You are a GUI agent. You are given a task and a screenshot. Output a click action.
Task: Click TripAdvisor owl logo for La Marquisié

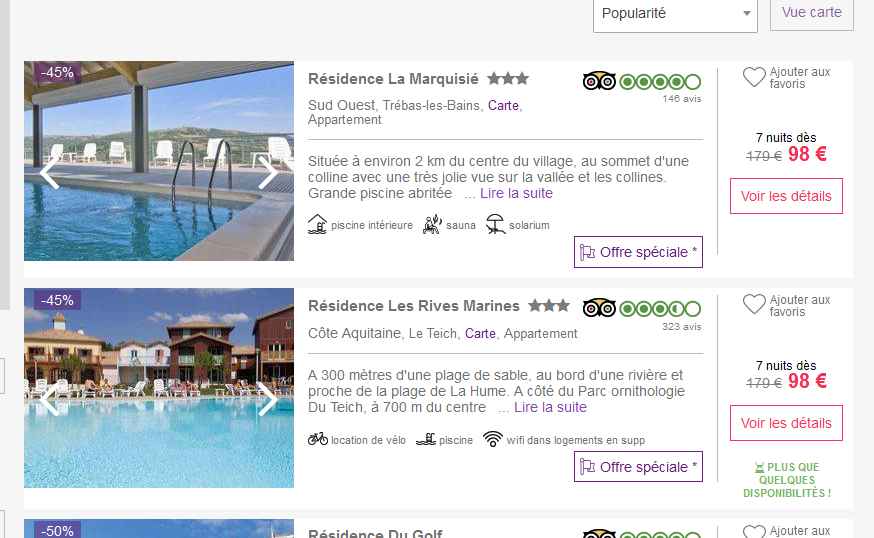tap(599, 81)
